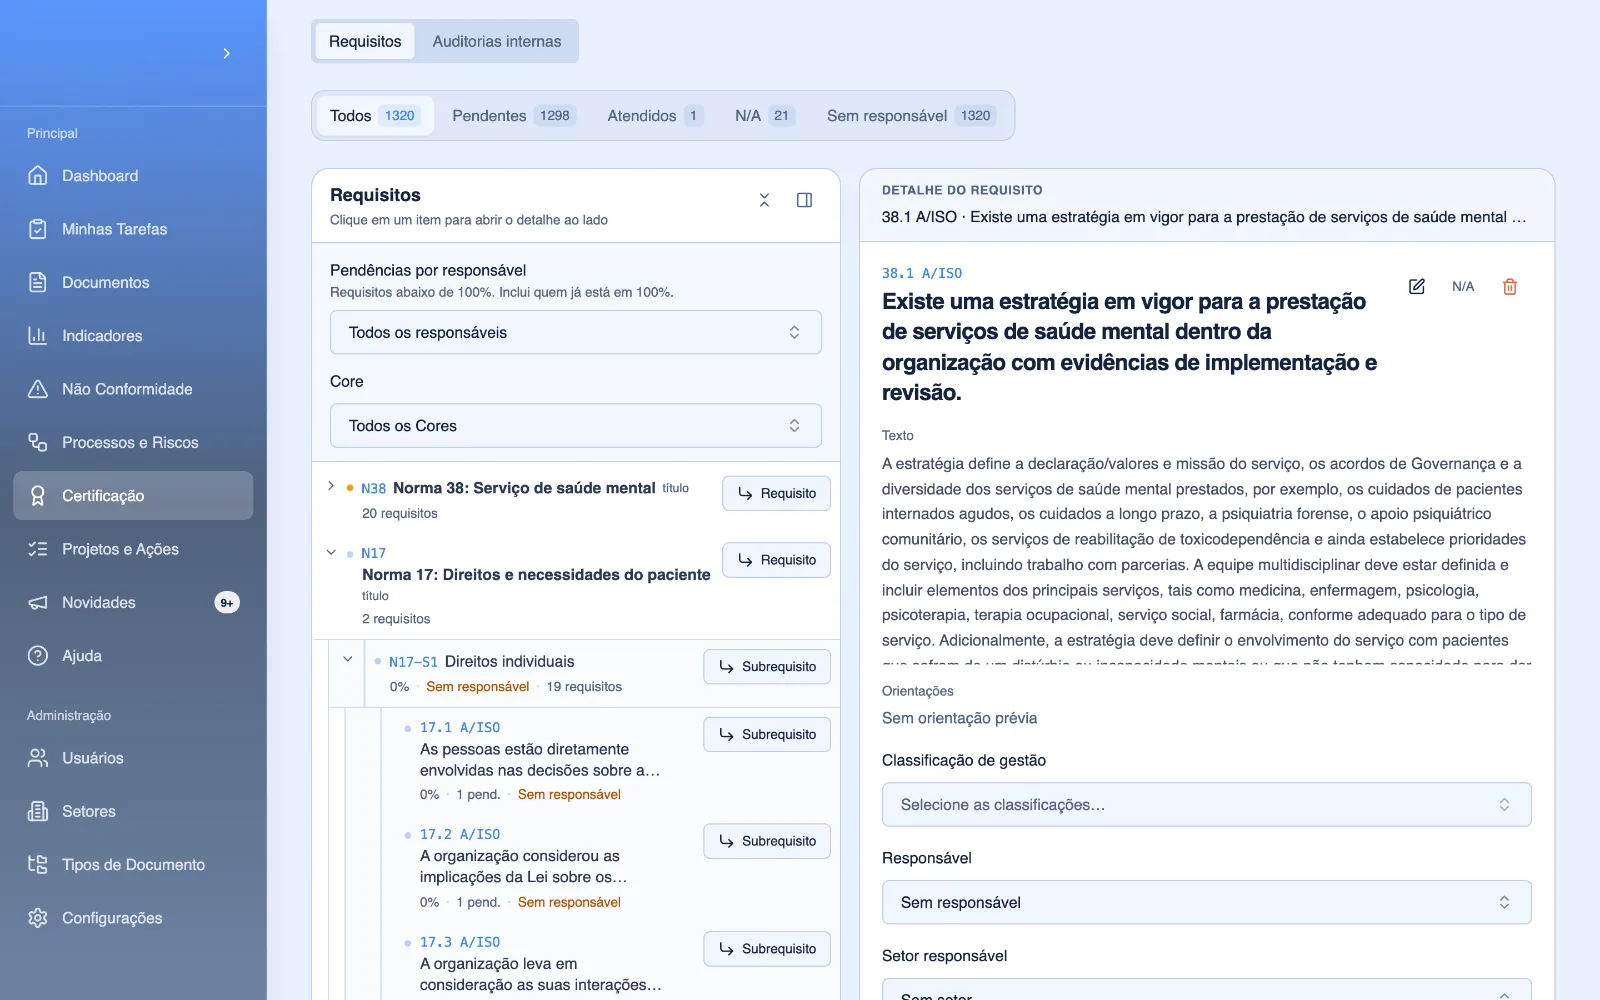Collapse all items in the Requisitos list
This screenshot has height=1000, width=1600.
point(764,200)
